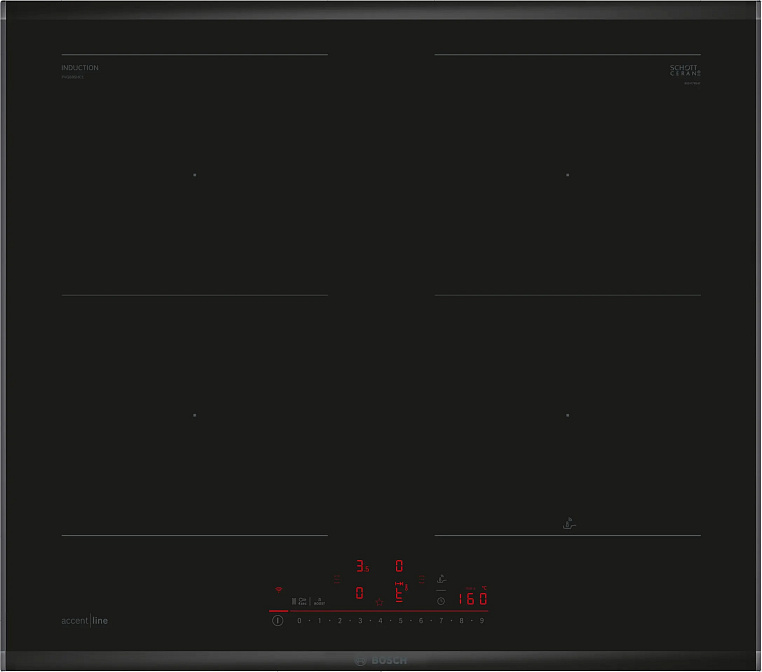
Task: Tap the star favorite icon
Action: pos(379,601)
